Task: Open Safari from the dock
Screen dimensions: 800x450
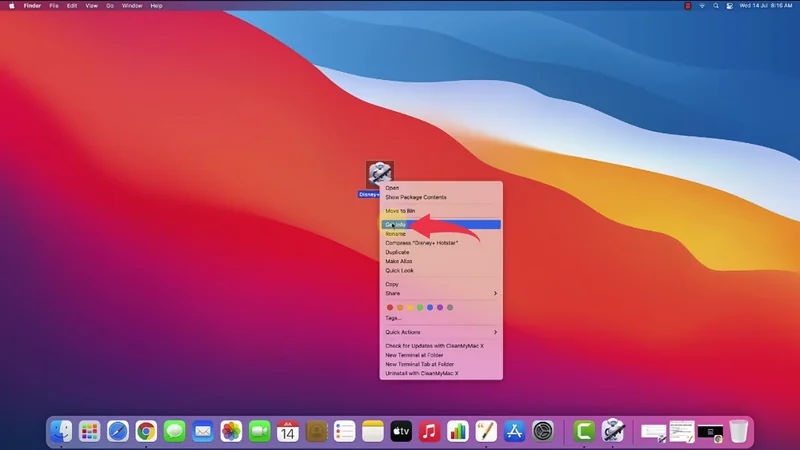Action: [118, 432]
